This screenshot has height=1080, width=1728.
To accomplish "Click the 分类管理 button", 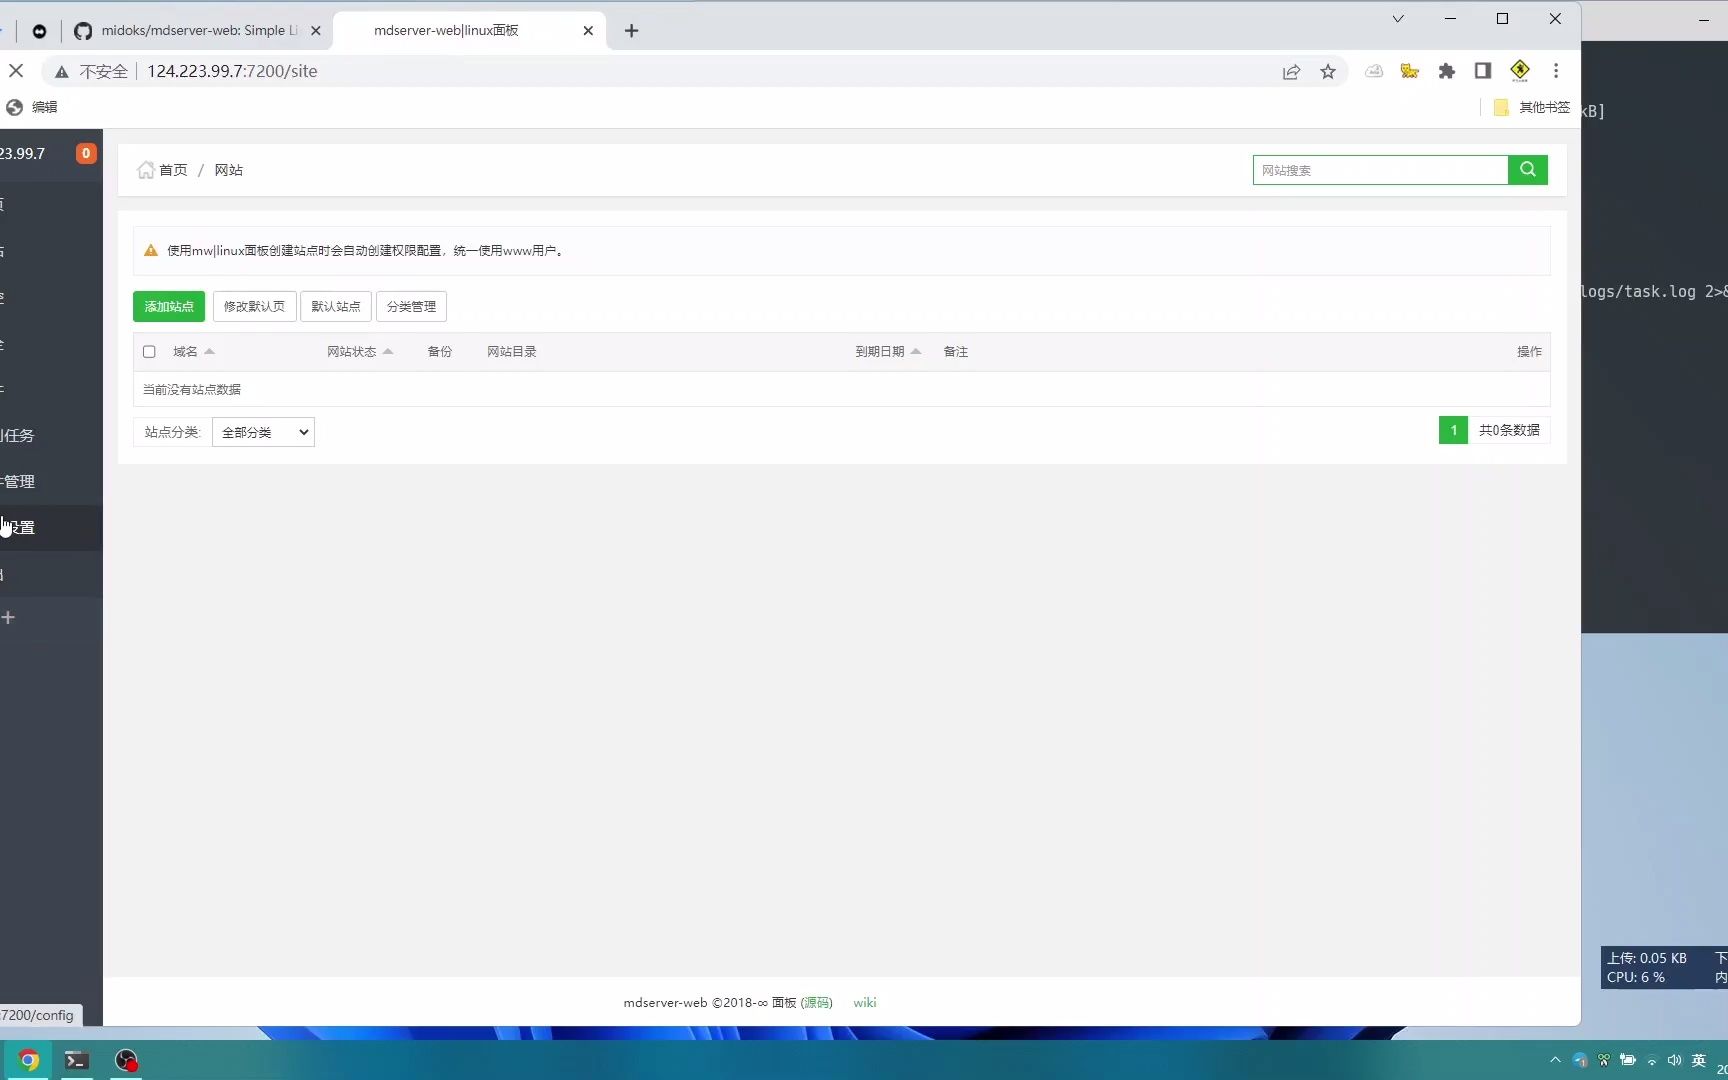I will point(411,307).
